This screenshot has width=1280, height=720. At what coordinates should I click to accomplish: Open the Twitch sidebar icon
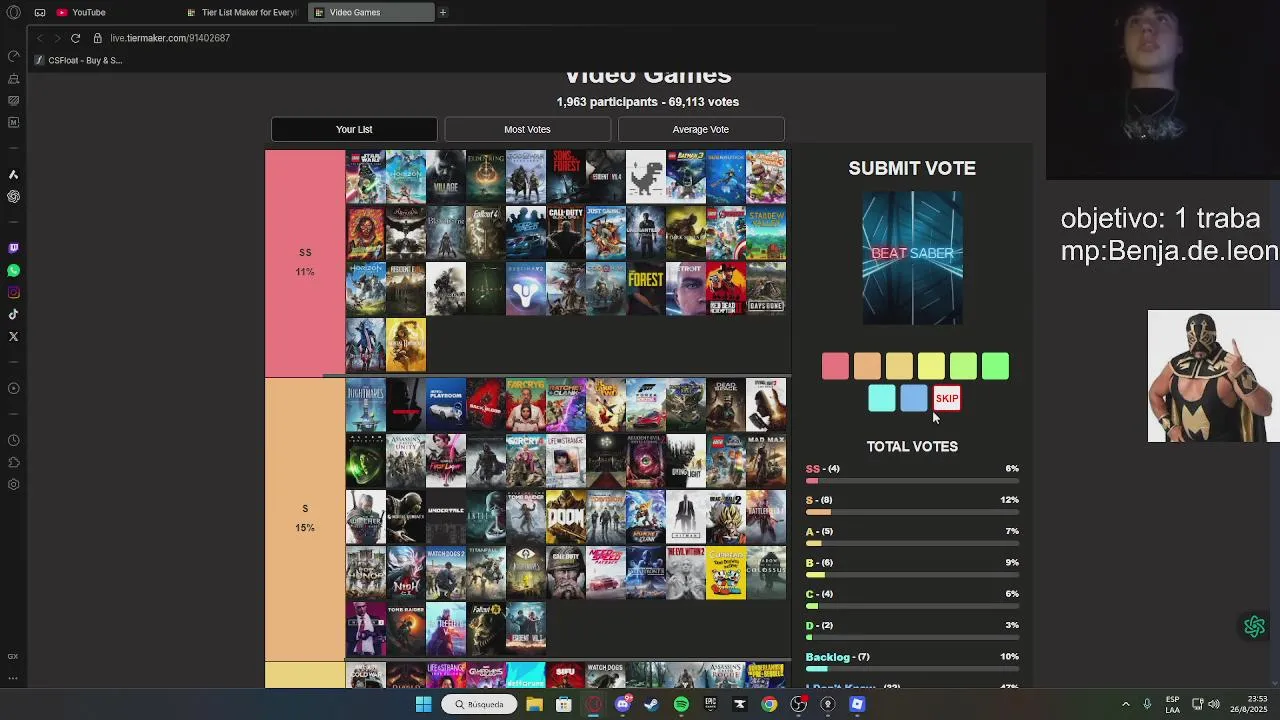13,248
